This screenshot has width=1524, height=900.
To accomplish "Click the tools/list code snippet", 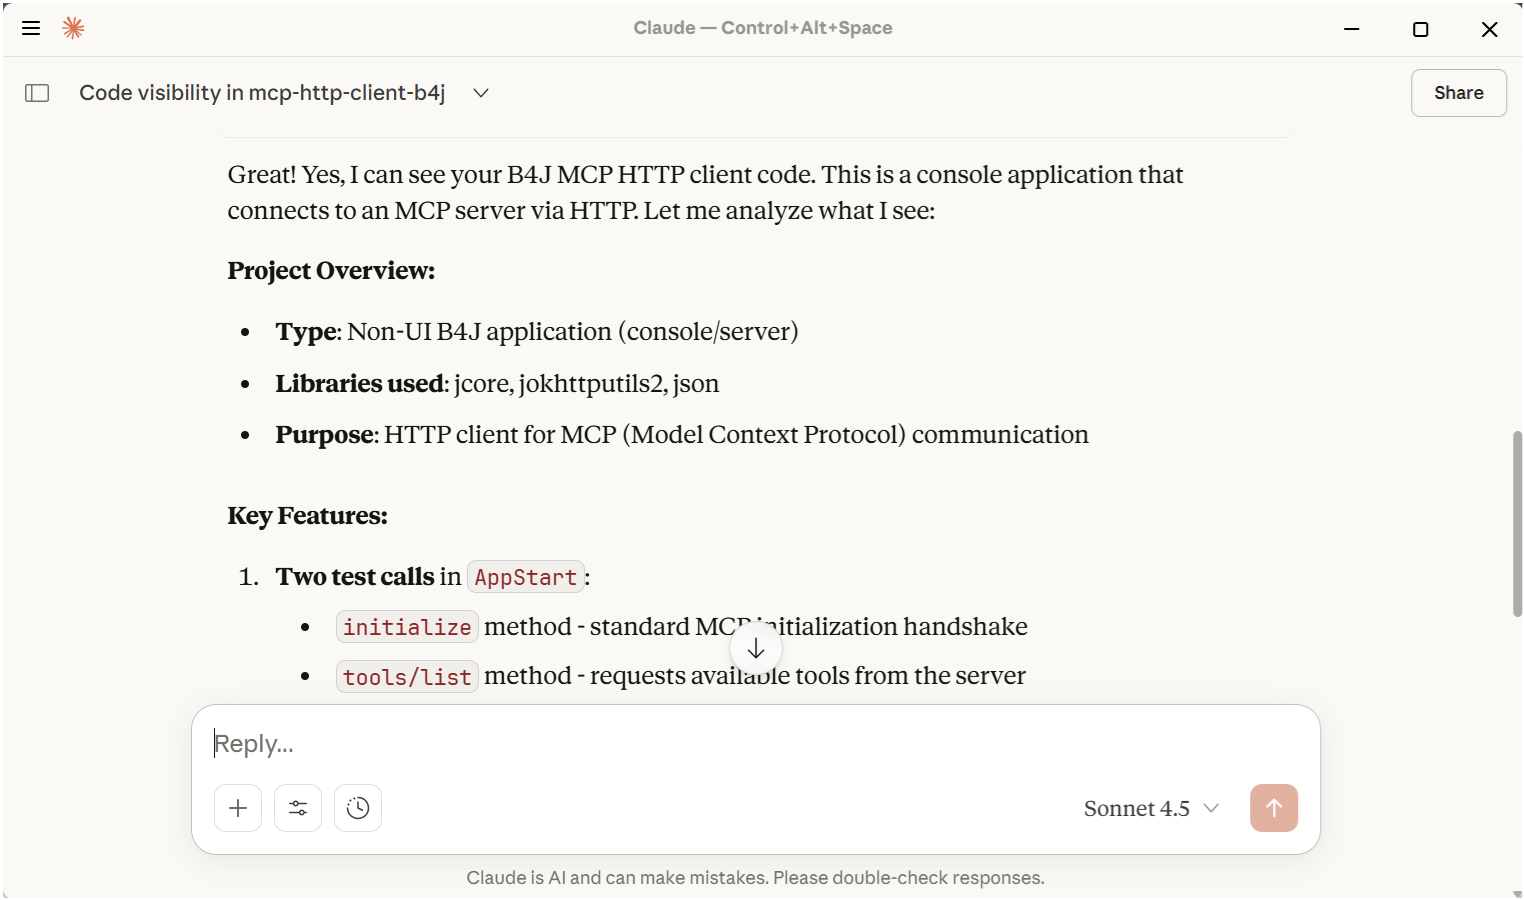I will point(407,677).
